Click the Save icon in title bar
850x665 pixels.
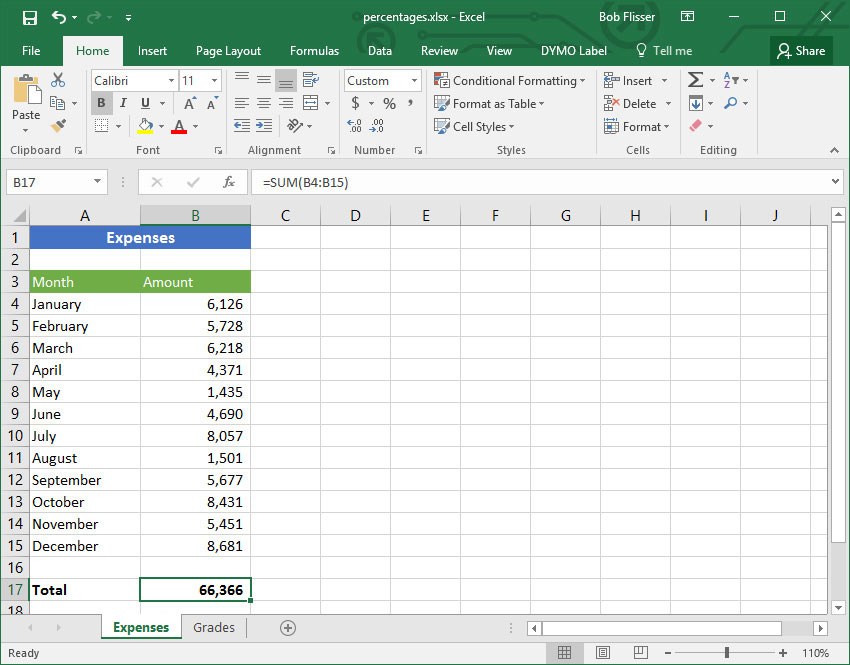click(30, 17)
